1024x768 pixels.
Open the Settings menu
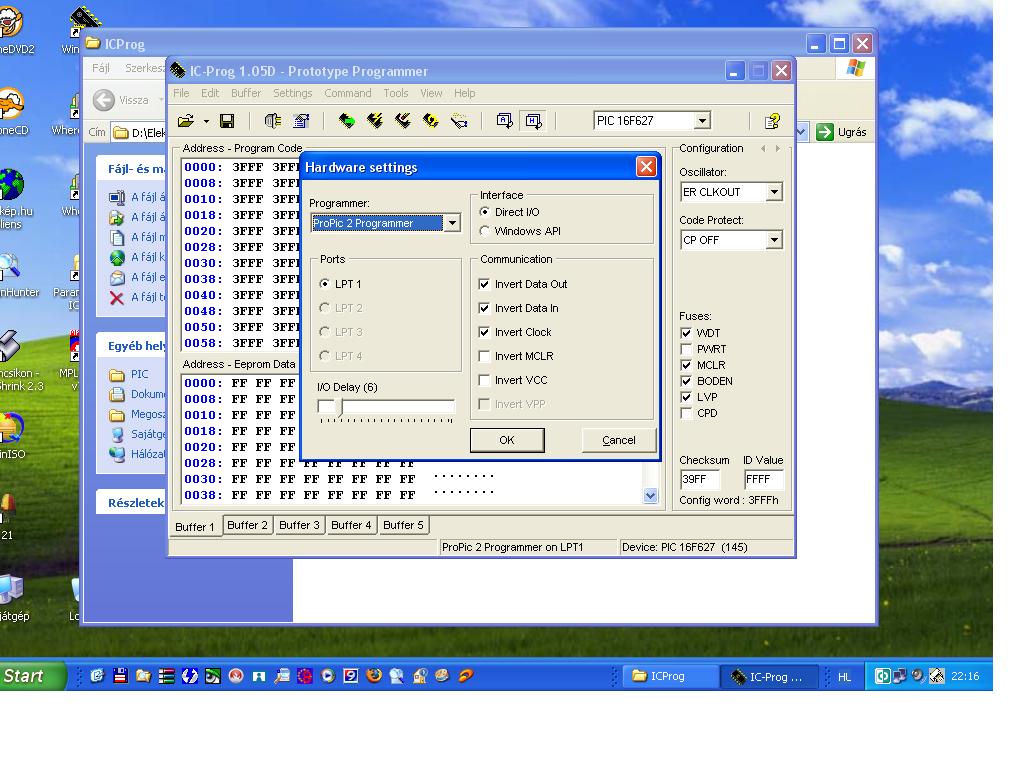[x=293, y=93]
